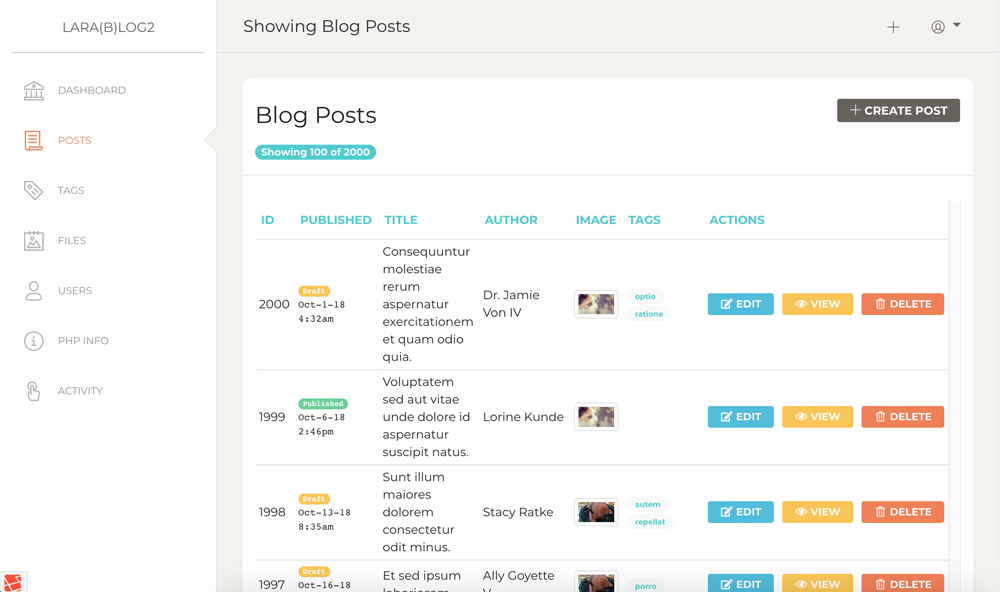
Task: Sort posts by the AUTHOR column header
Action: pyautogui.click(x=511, y=219)
